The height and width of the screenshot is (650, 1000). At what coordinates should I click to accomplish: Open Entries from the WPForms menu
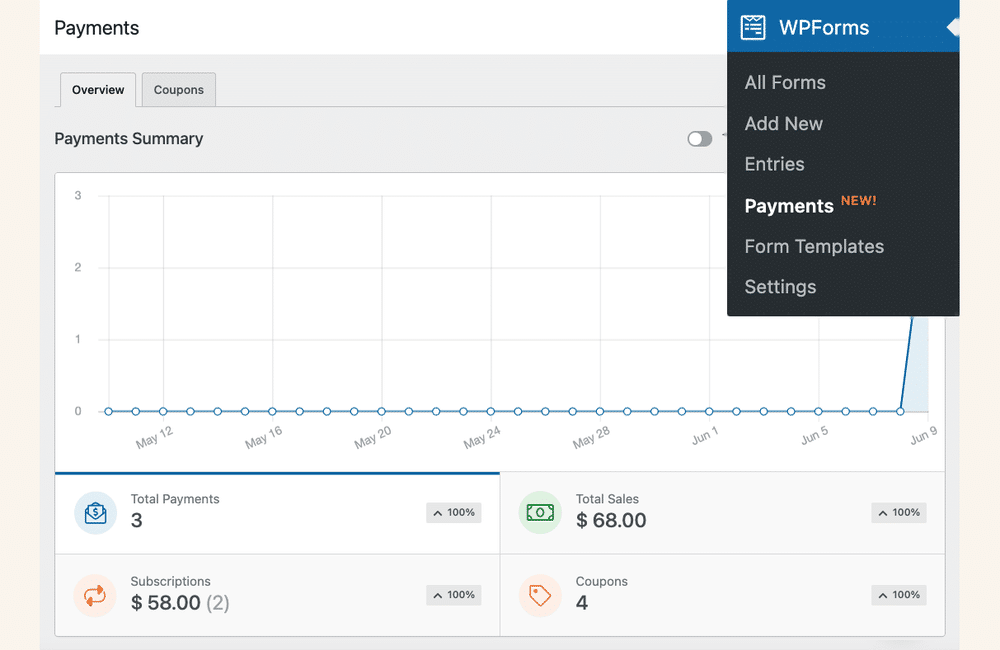click(x=774, y=164)
